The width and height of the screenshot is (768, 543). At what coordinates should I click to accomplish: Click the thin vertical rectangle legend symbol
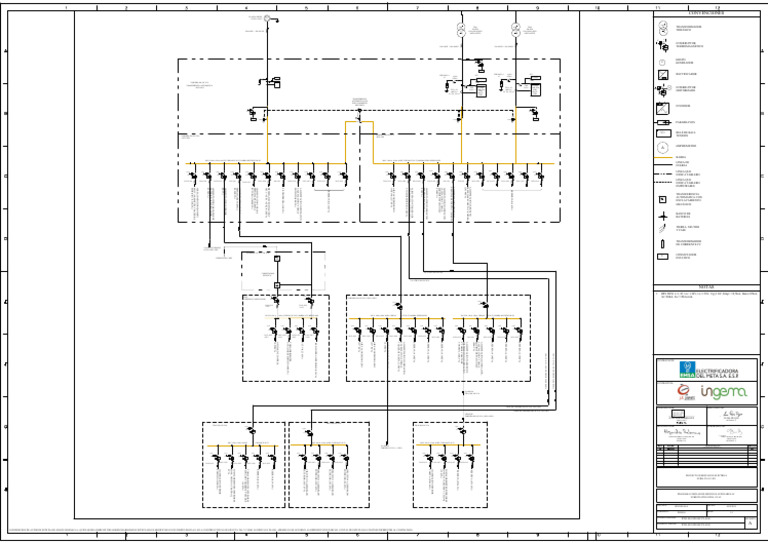tap(663, 243)
